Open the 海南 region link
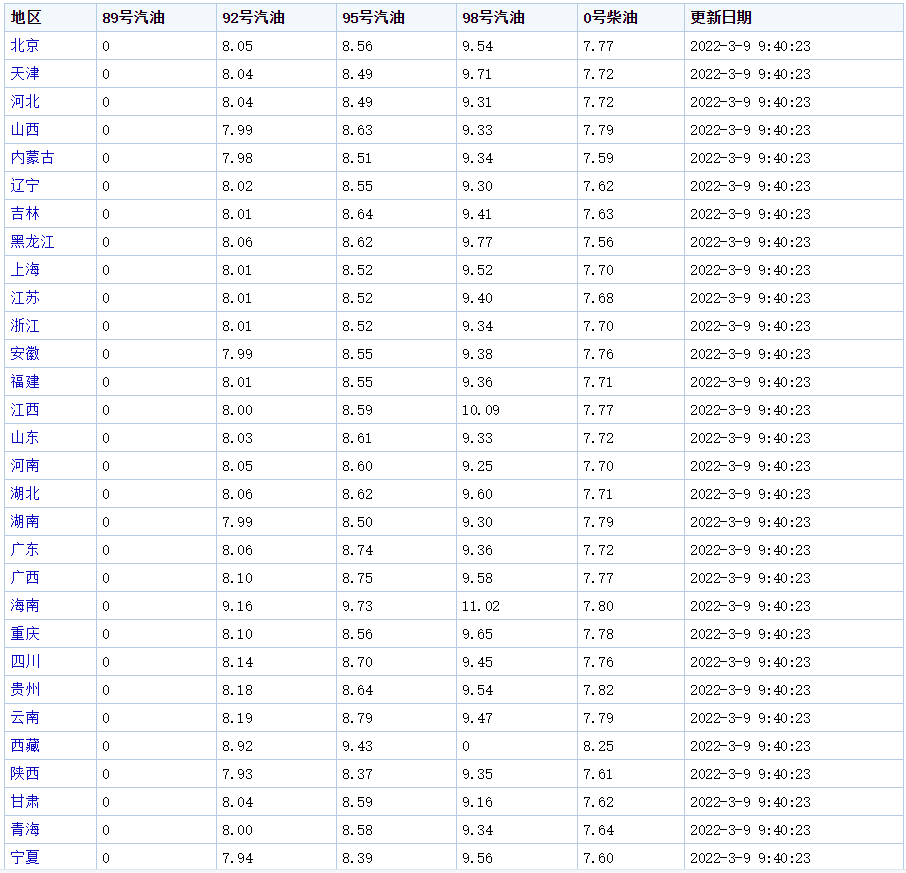The image size is (906, 873). click(x=25, y=606)
